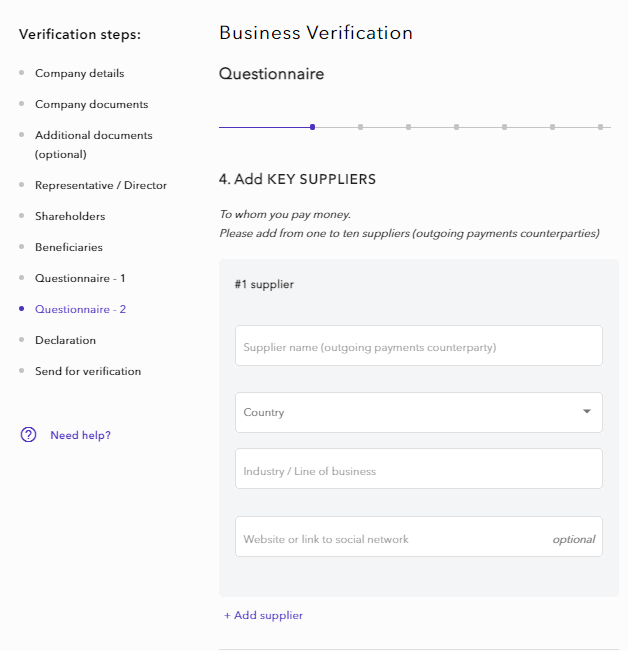Click the last progress dot in questionnaire stepper
Viewport: 628px width, 651px height.
coord(600,127)
